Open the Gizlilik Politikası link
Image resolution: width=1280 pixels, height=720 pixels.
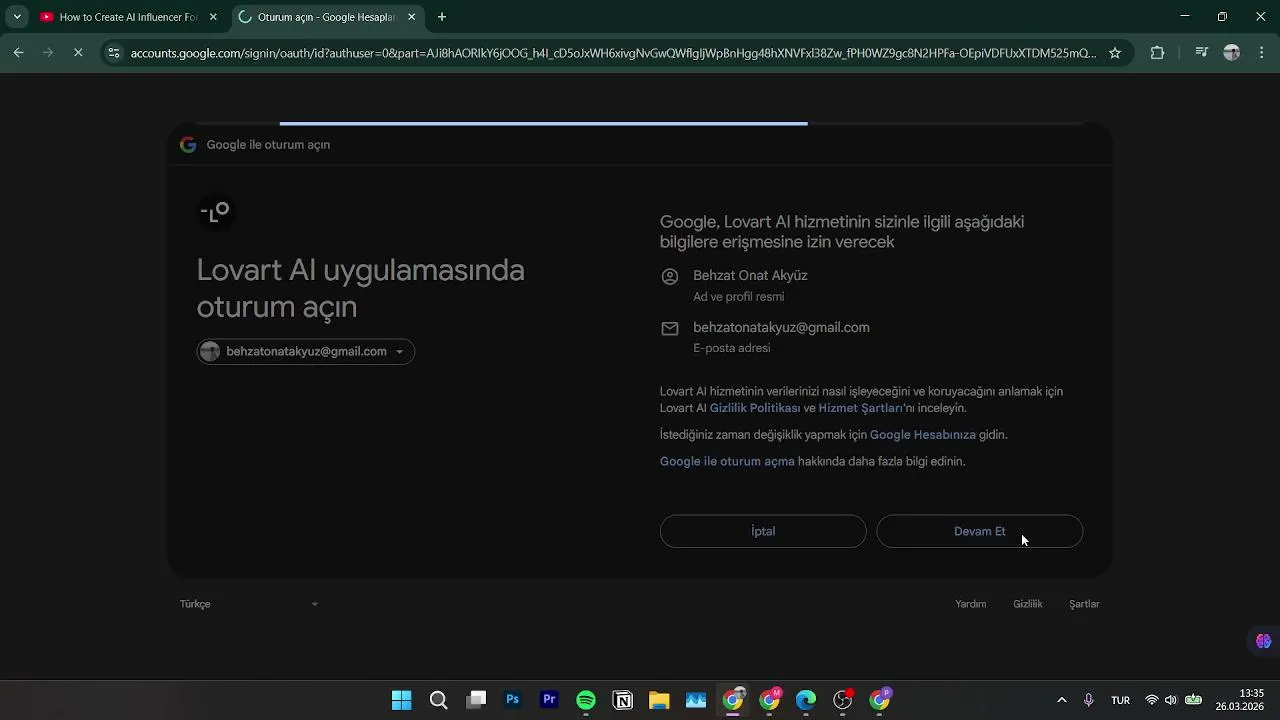(755, 408)
